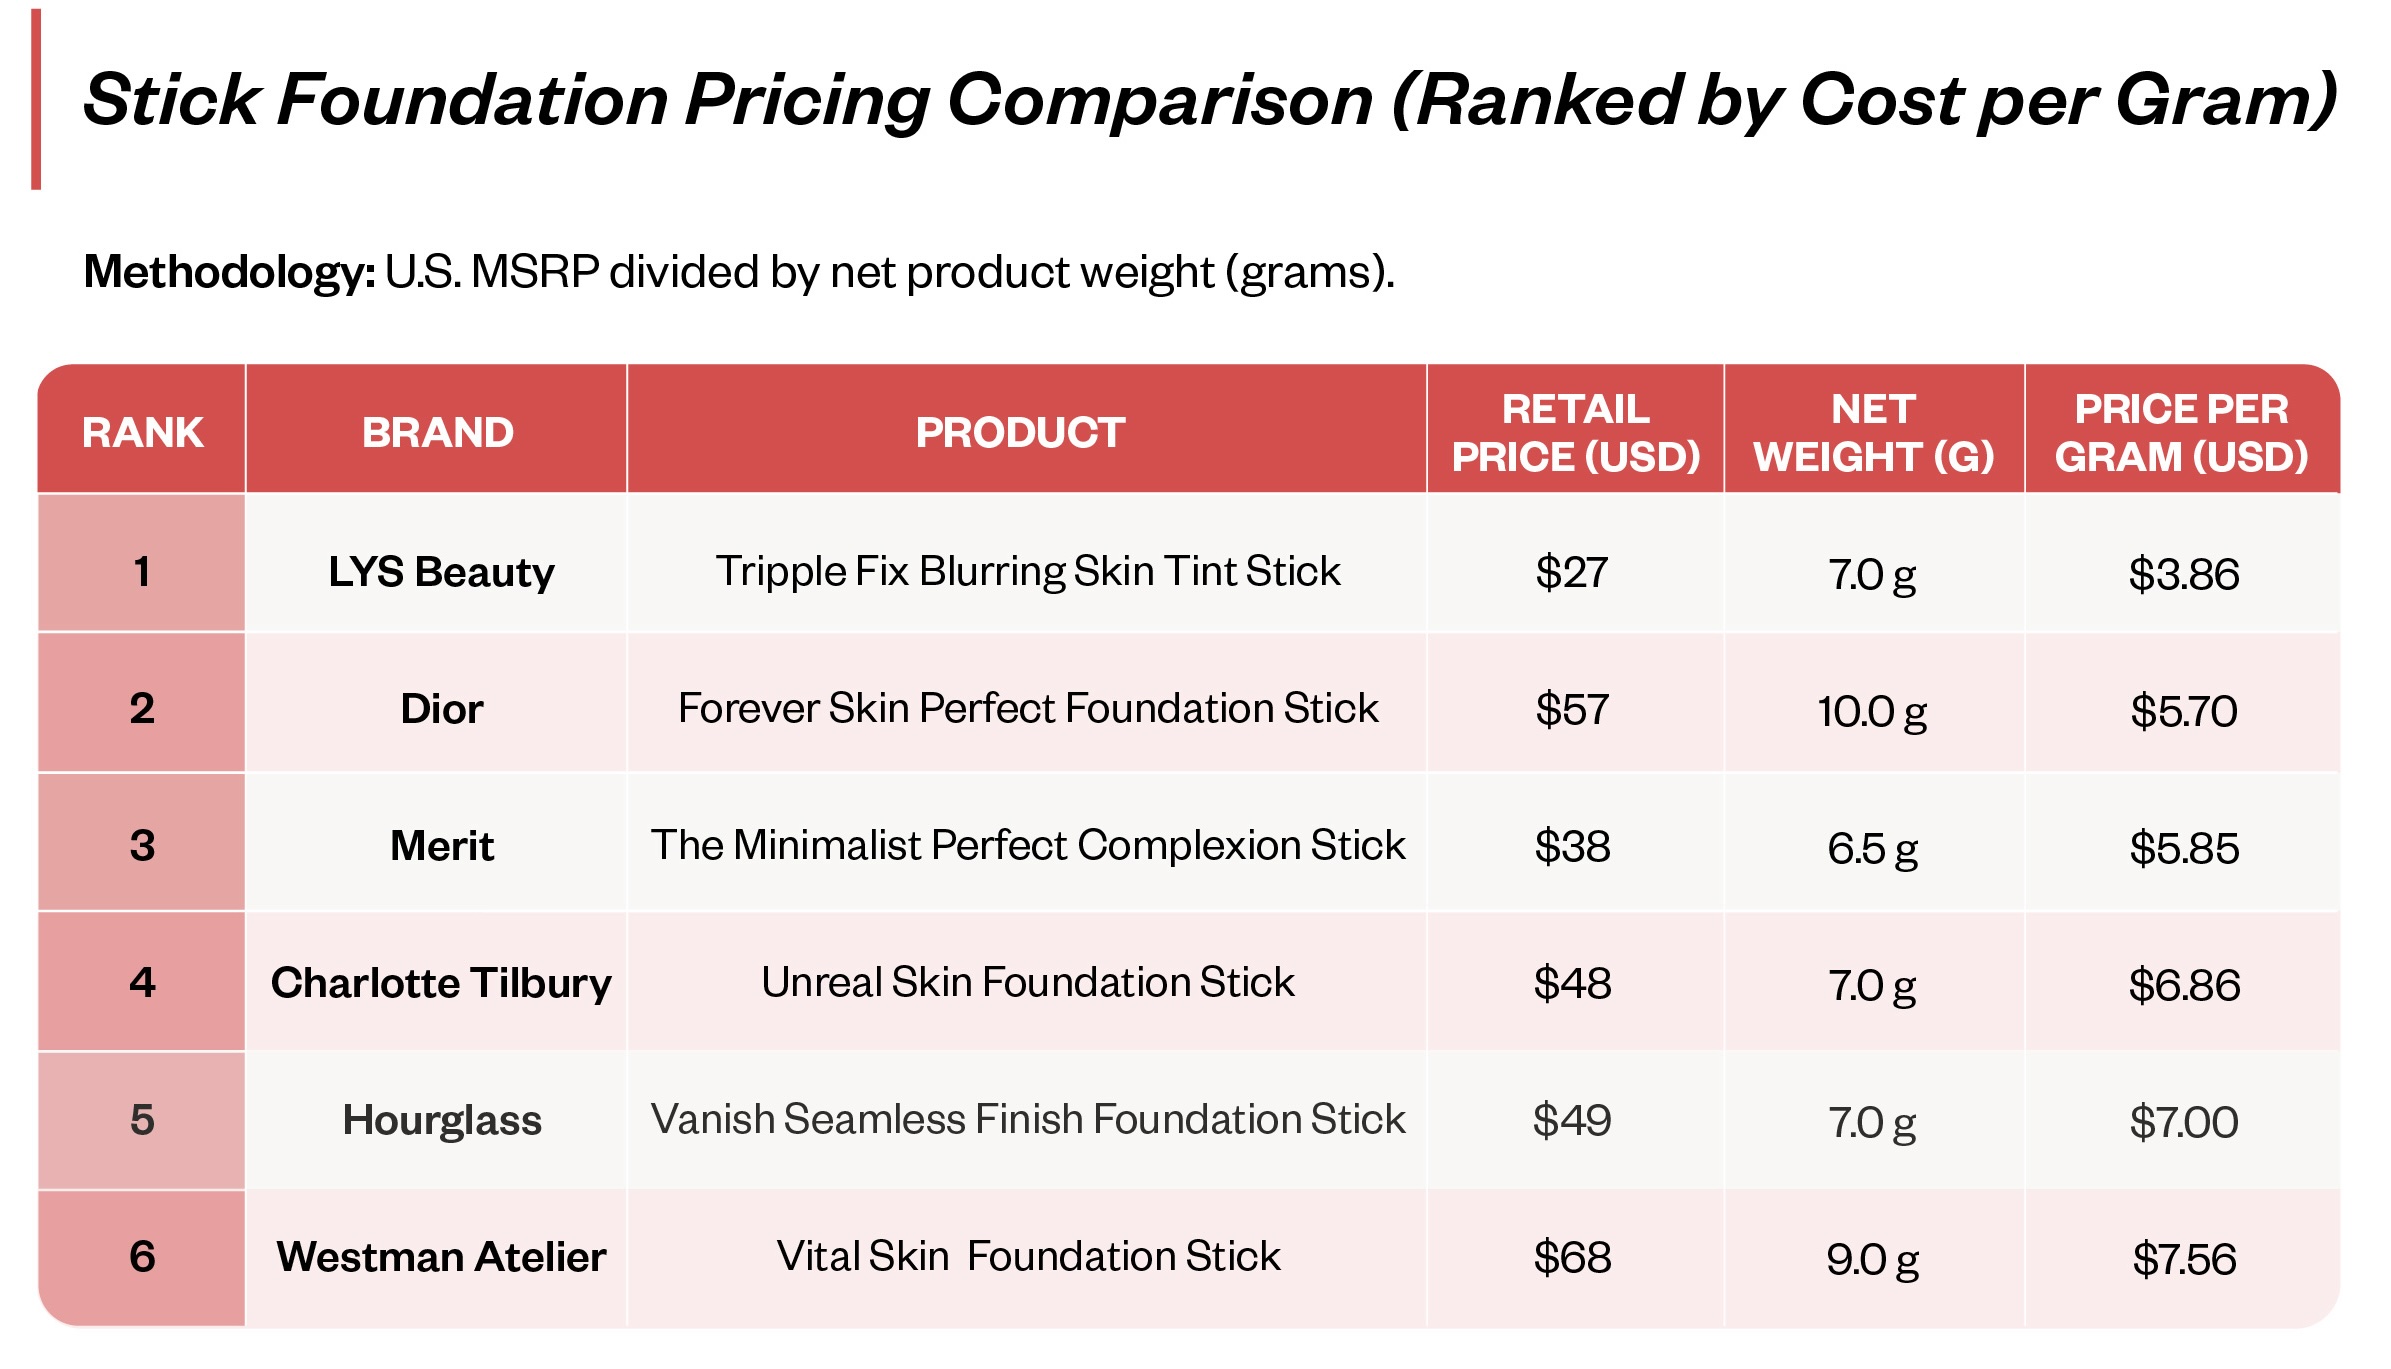The height and width of the screenshot is (1369, 2391).
Task: Click the RANK column header
Action: click(142, 432)
